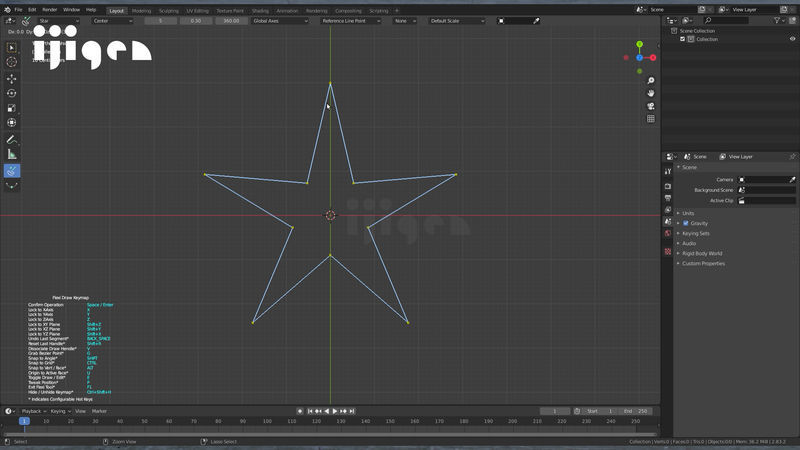Screen dimensions: 800x450
Task: Open the Reference Line Point dropdown
Action: (351, 21)
